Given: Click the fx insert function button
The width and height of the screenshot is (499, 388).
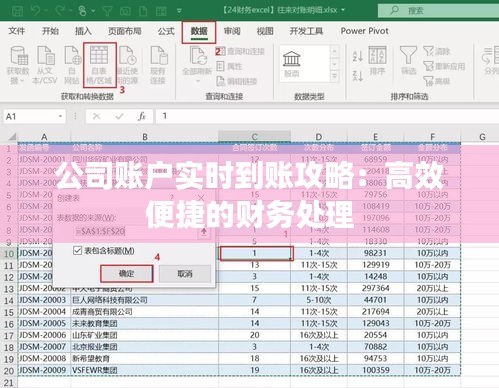Looking at the screenshot, I should (142, 116).
